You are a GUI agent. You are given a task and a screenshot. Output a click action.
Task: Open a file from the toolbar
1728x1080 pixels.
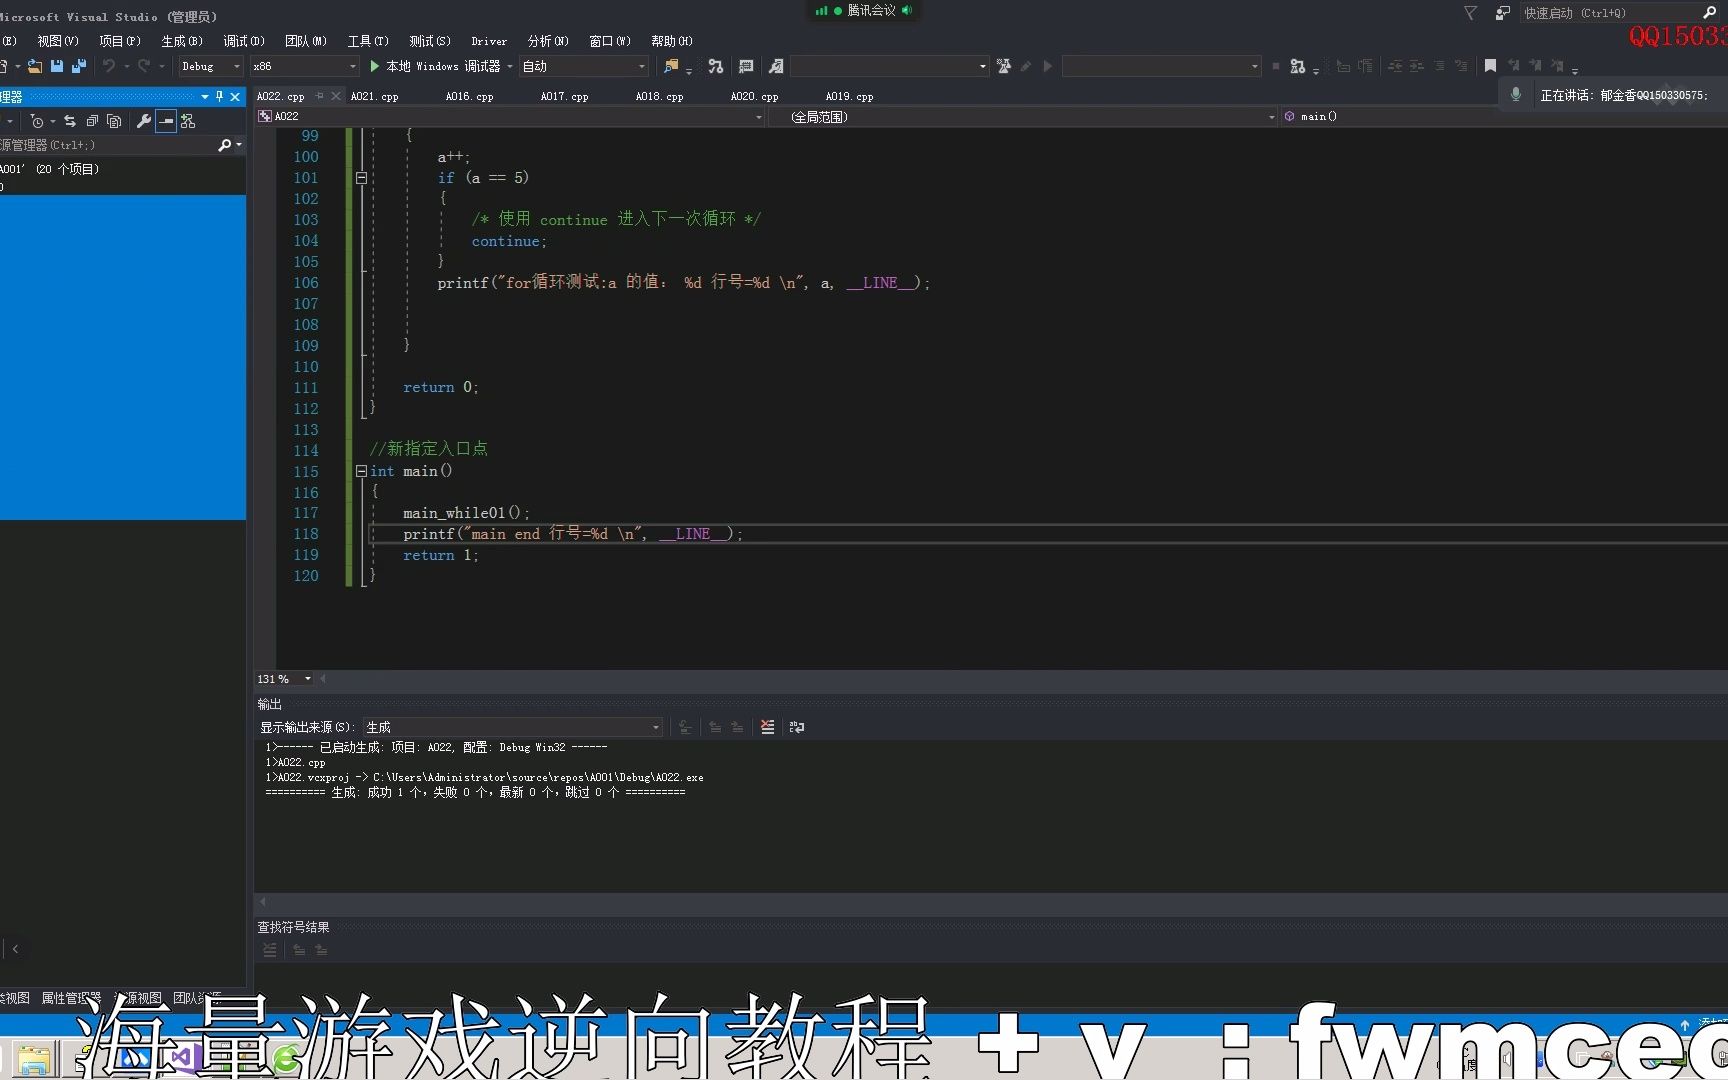pos(35,66)
